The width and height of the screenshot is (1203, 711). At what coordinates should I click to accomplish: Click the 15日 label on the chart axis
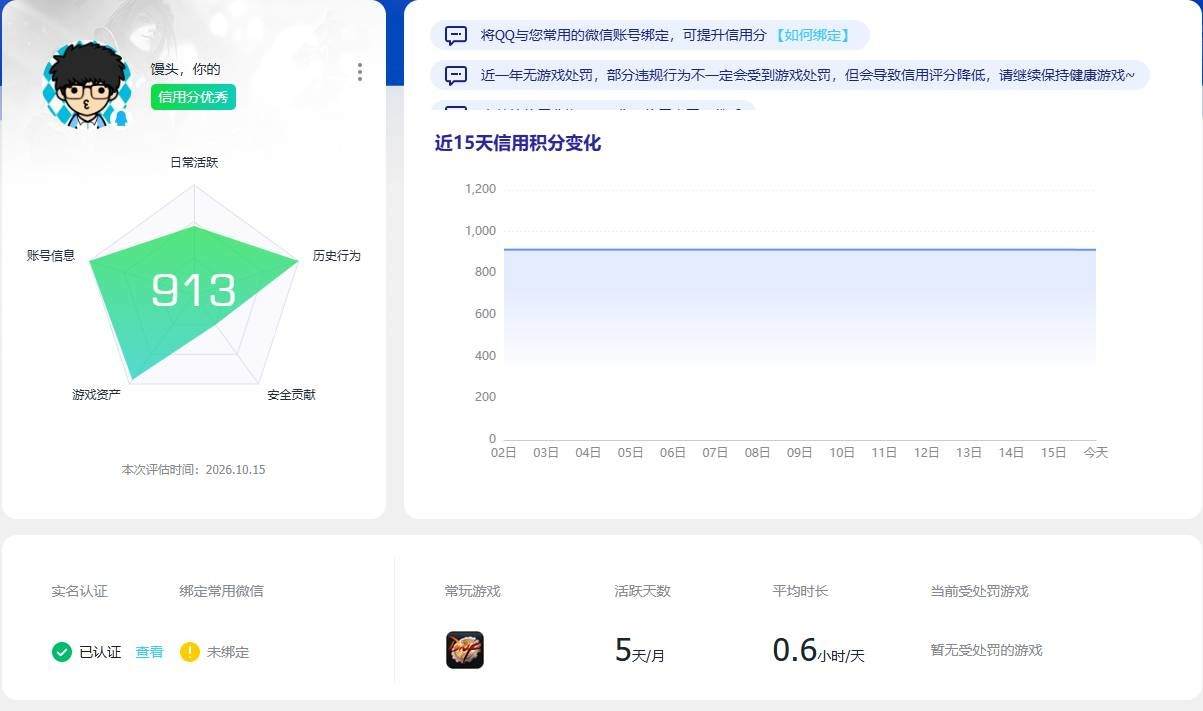(1053, 453)
